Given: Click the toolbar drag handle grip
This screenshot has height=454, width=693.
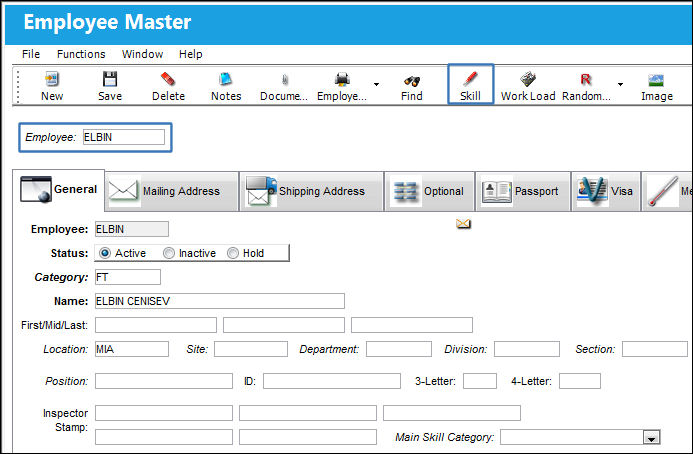Looking at the screenshot, I should [x=18, y=87].
